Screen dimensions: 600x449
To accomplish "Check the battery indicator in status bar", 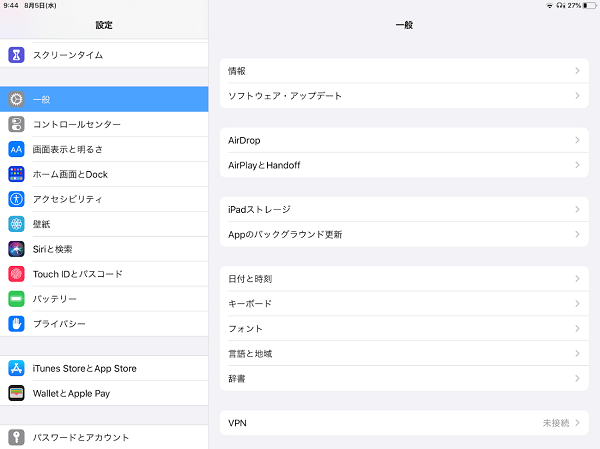I will point(590,5).
